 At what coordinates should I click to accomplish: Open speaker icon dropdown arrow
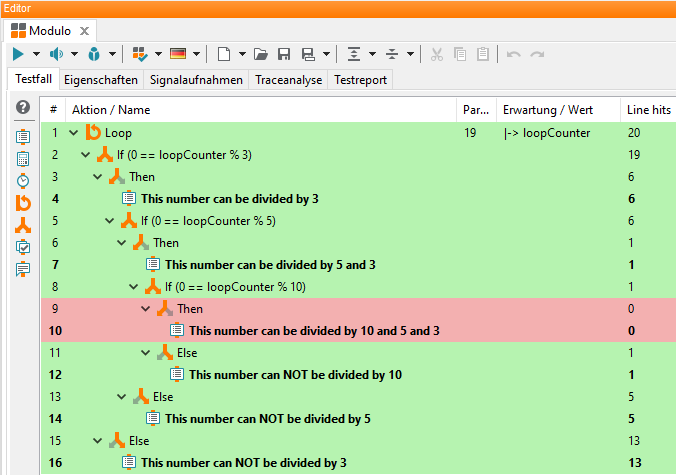pos(75,54)
